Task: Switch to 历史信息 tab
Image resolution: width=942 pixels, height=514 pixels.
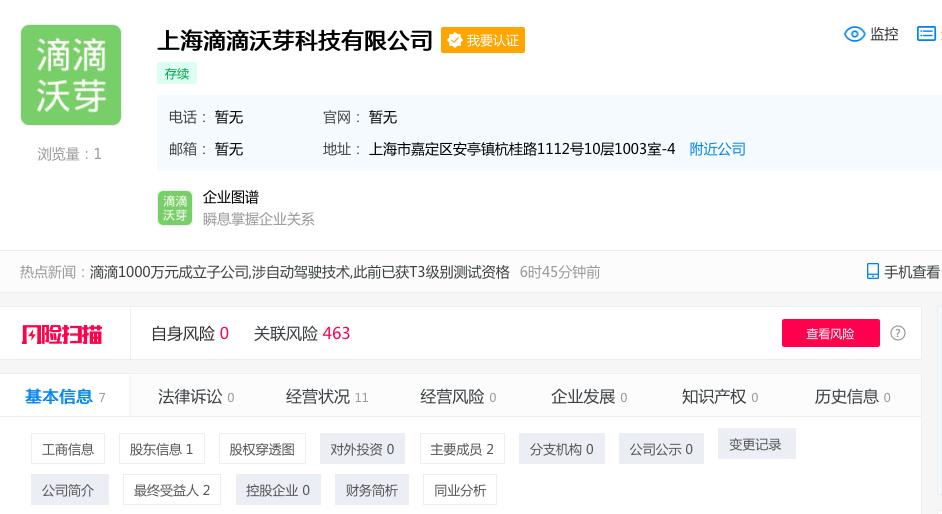Action: pyautogui.click(x=852, y=397)
